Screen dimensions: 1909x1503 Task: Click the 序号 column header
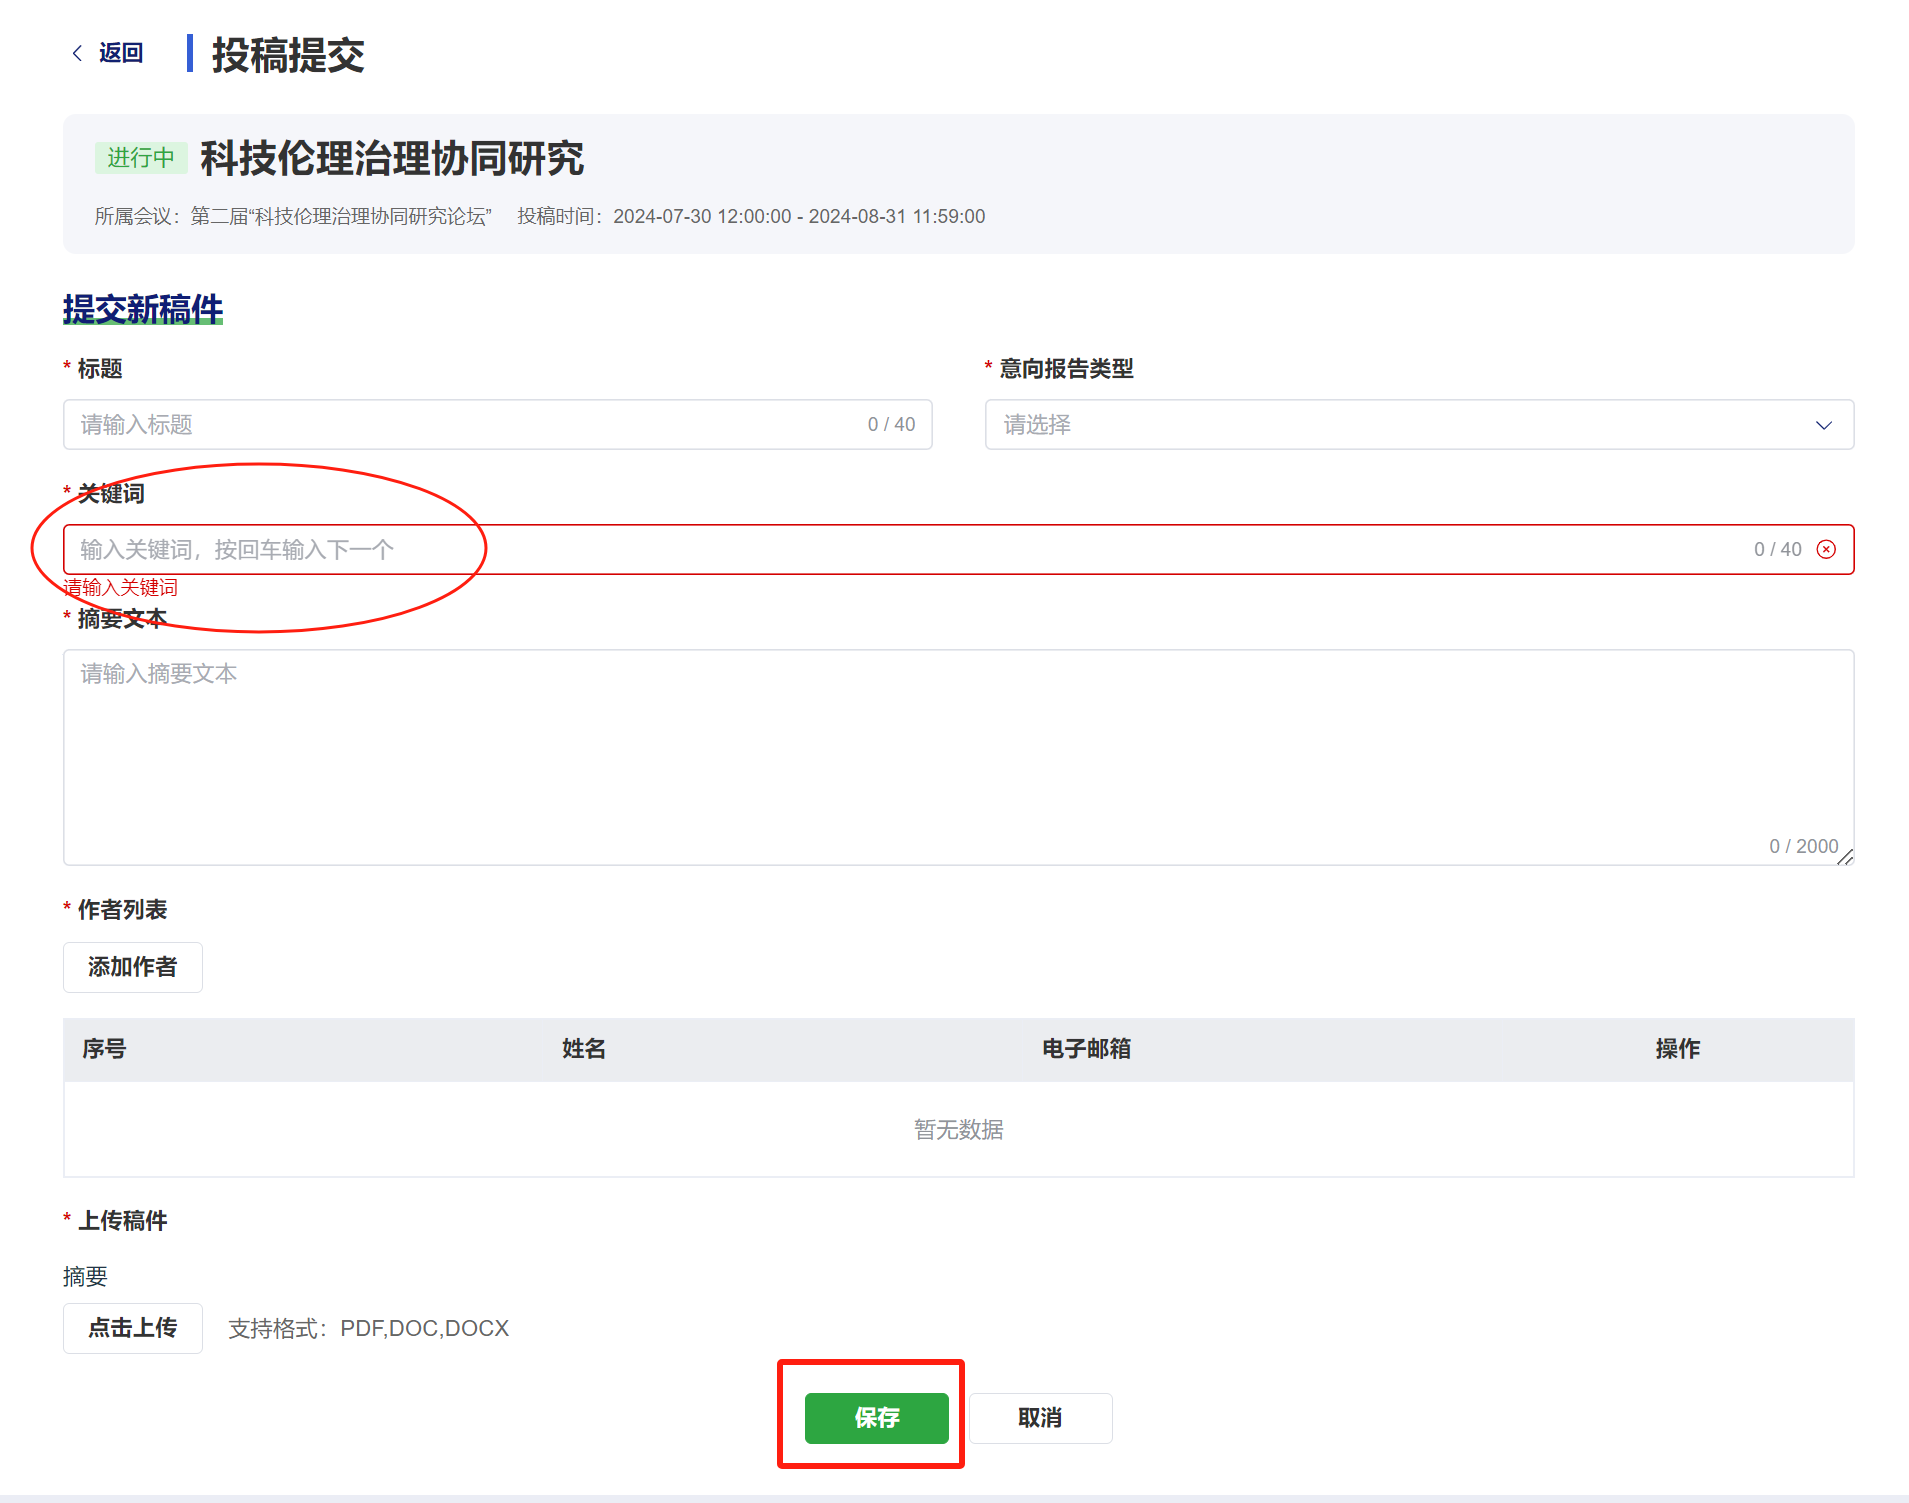click(x=104, y=1049)
